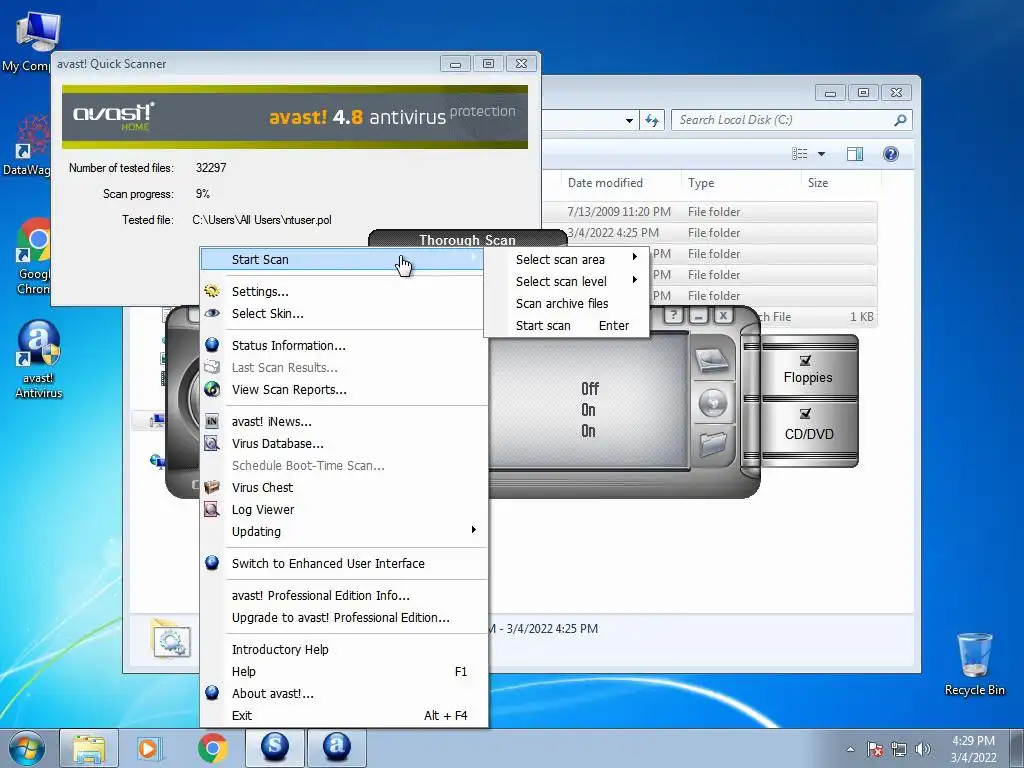Select the DataWagon desktop shortcut icon

[27, 145]
